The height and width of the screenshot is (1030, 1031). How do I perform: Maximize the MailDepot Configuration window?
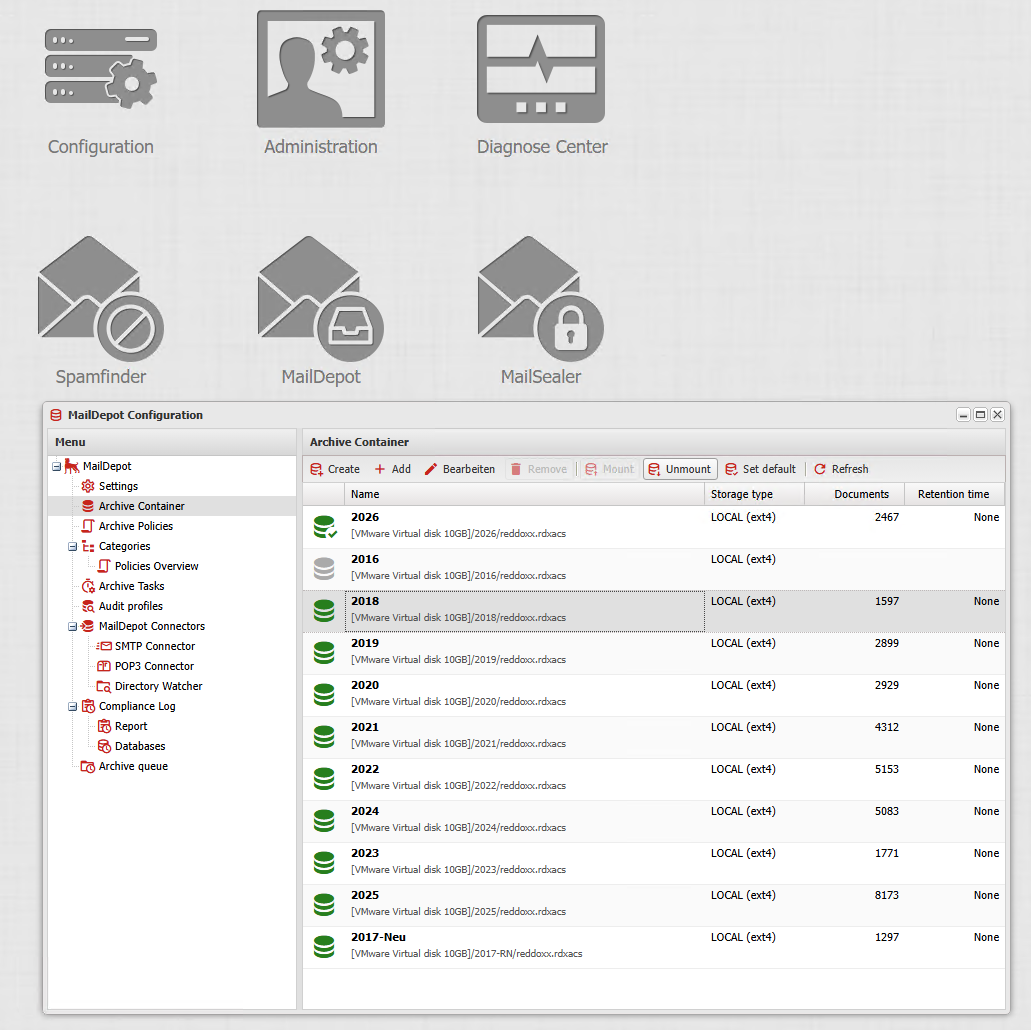point(980,414)
